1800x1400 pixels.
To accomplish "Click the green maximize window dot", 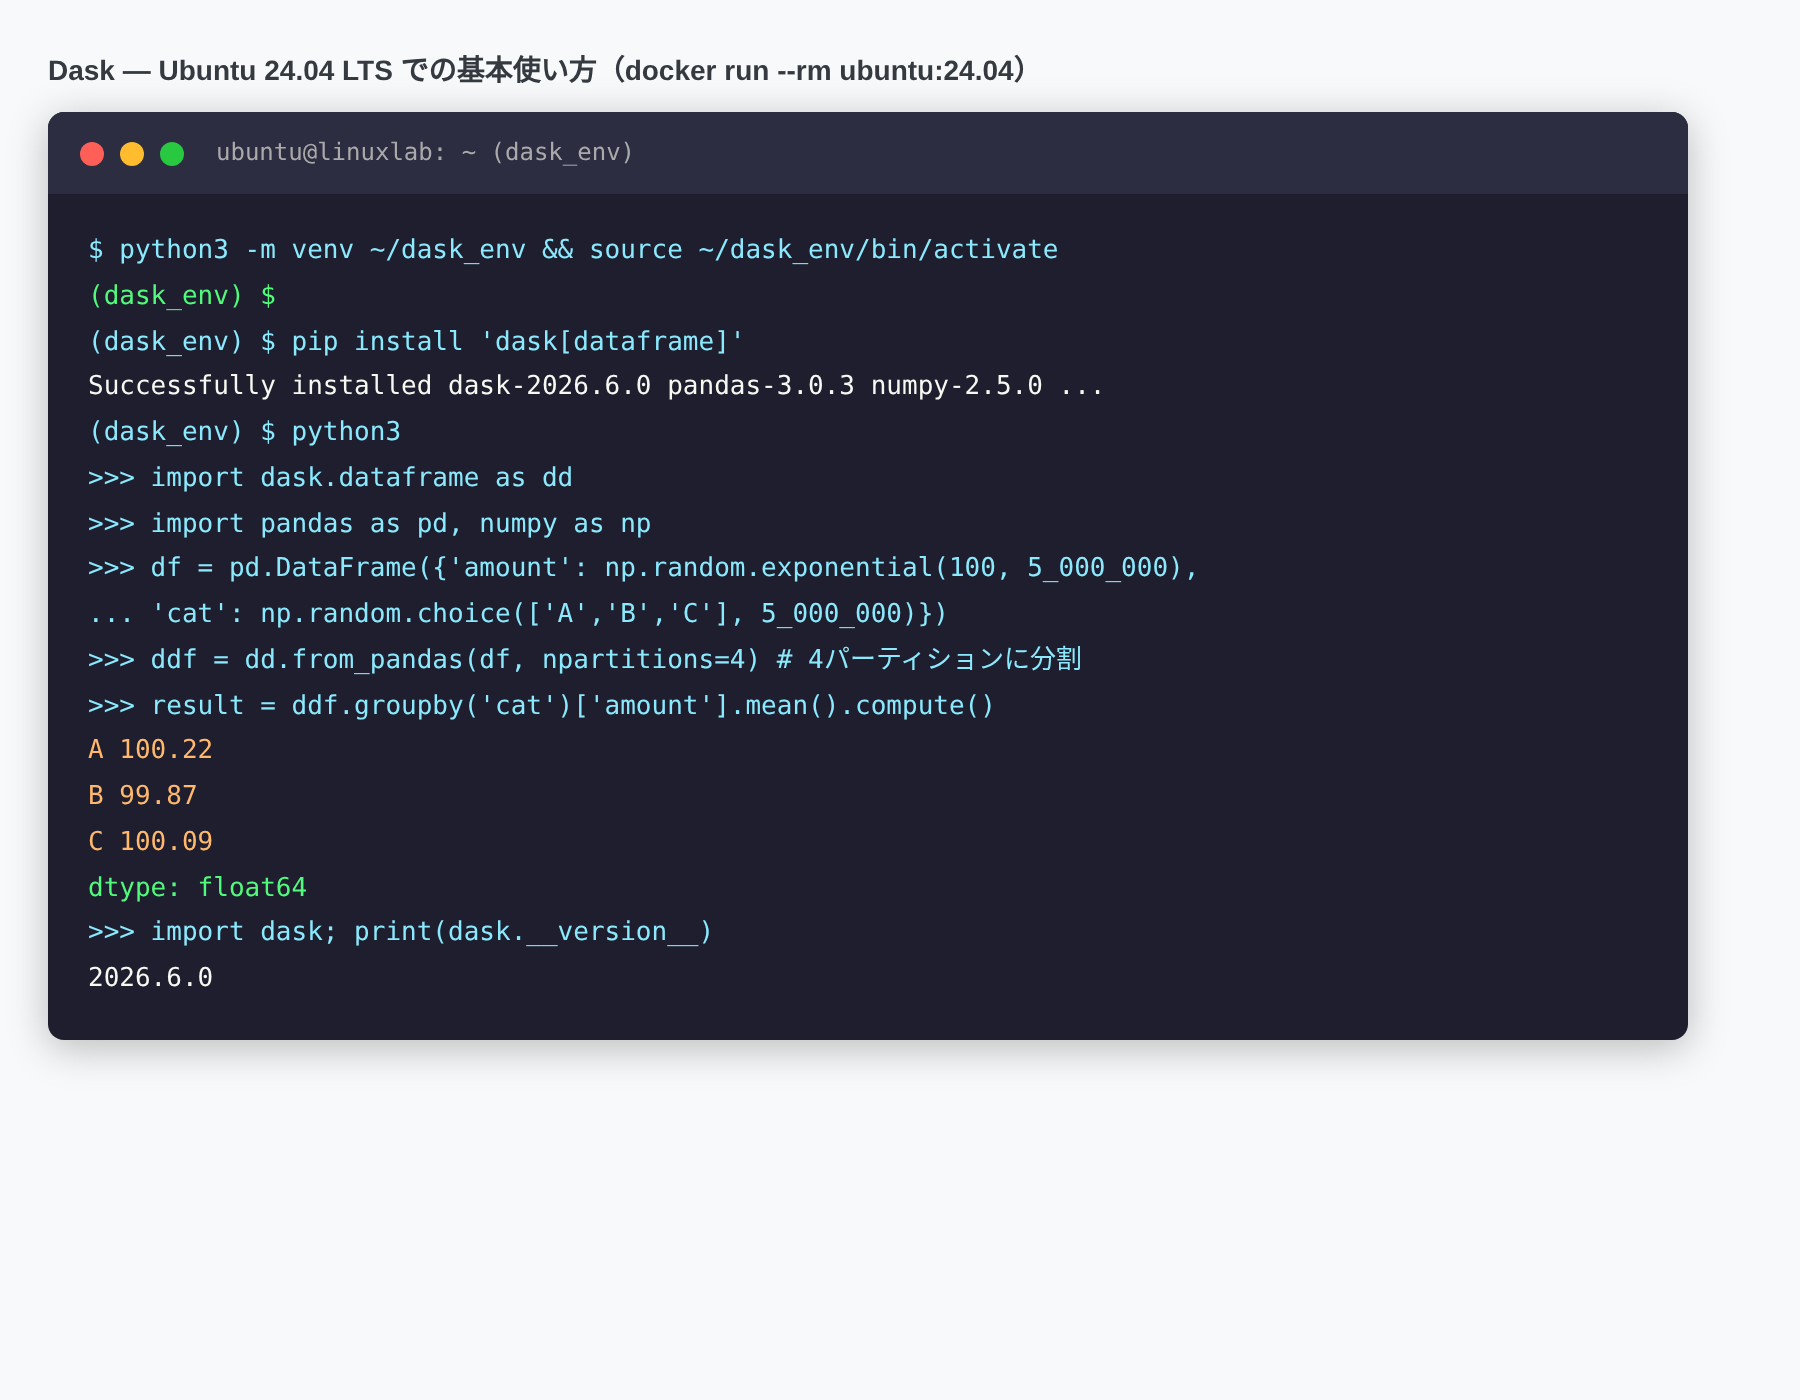I will (x=172, y=153).
